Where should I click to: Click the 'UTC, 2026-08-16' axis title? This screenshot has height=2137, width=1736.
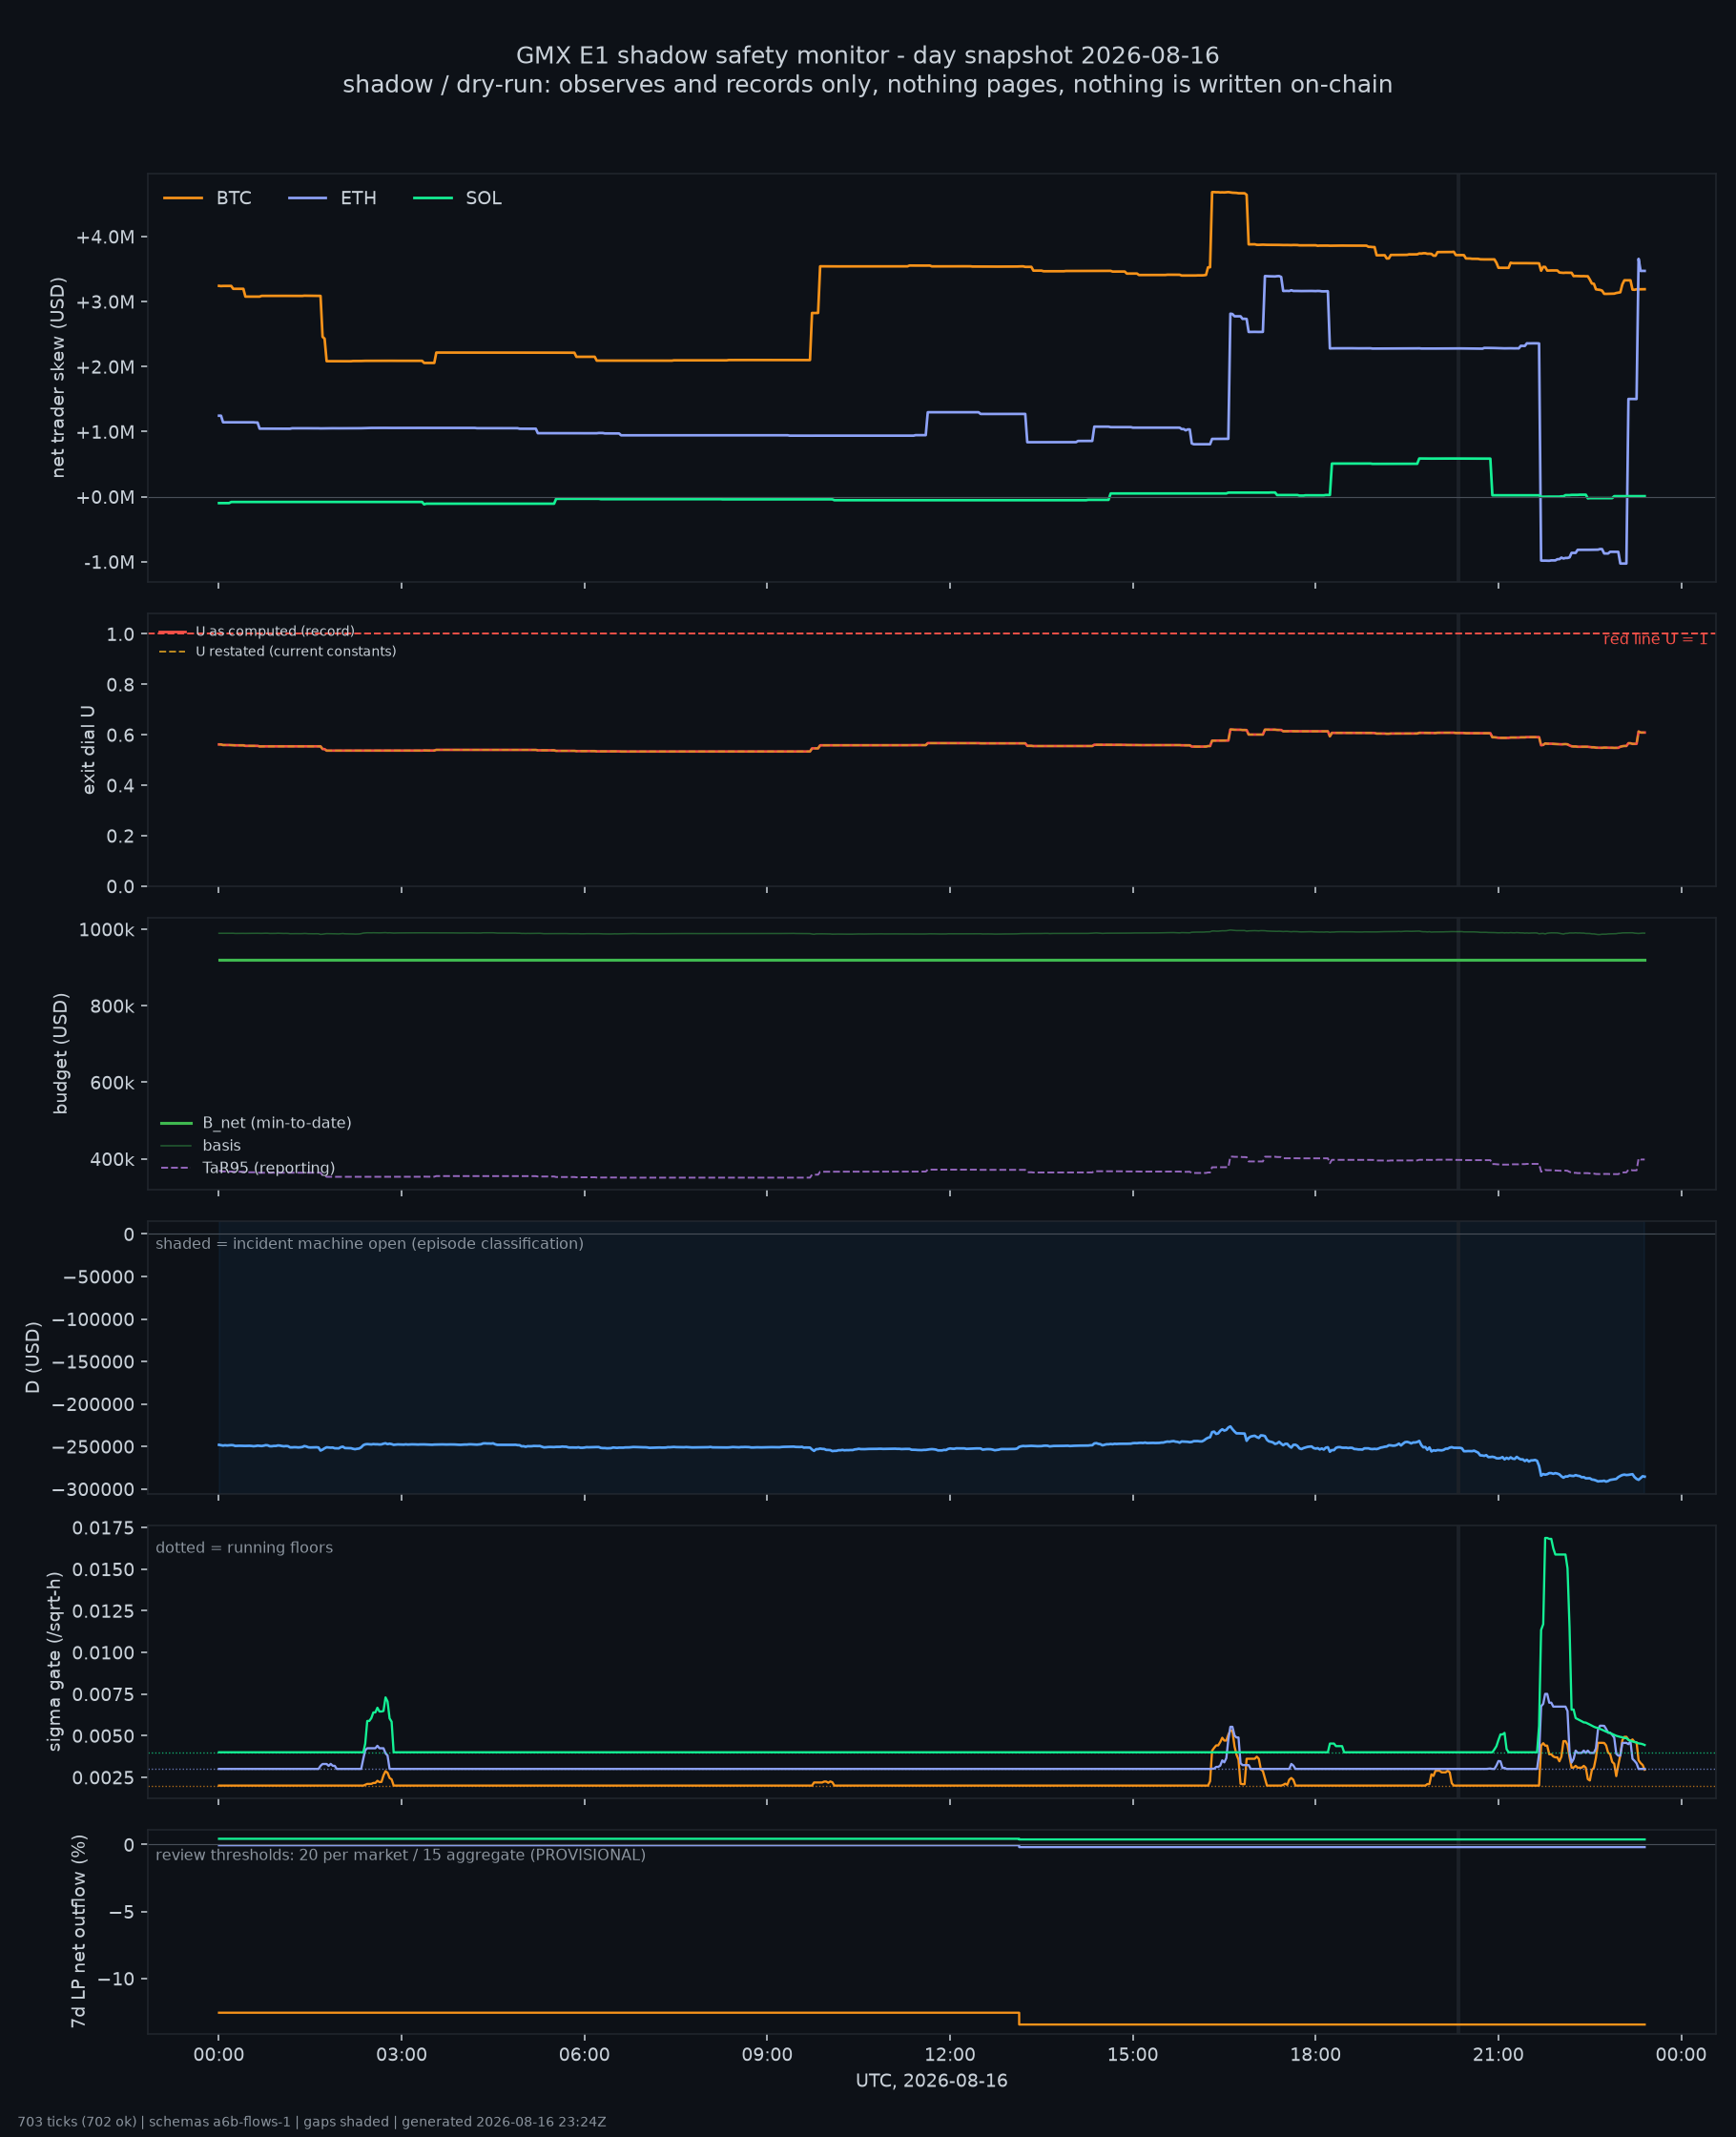931,2081
